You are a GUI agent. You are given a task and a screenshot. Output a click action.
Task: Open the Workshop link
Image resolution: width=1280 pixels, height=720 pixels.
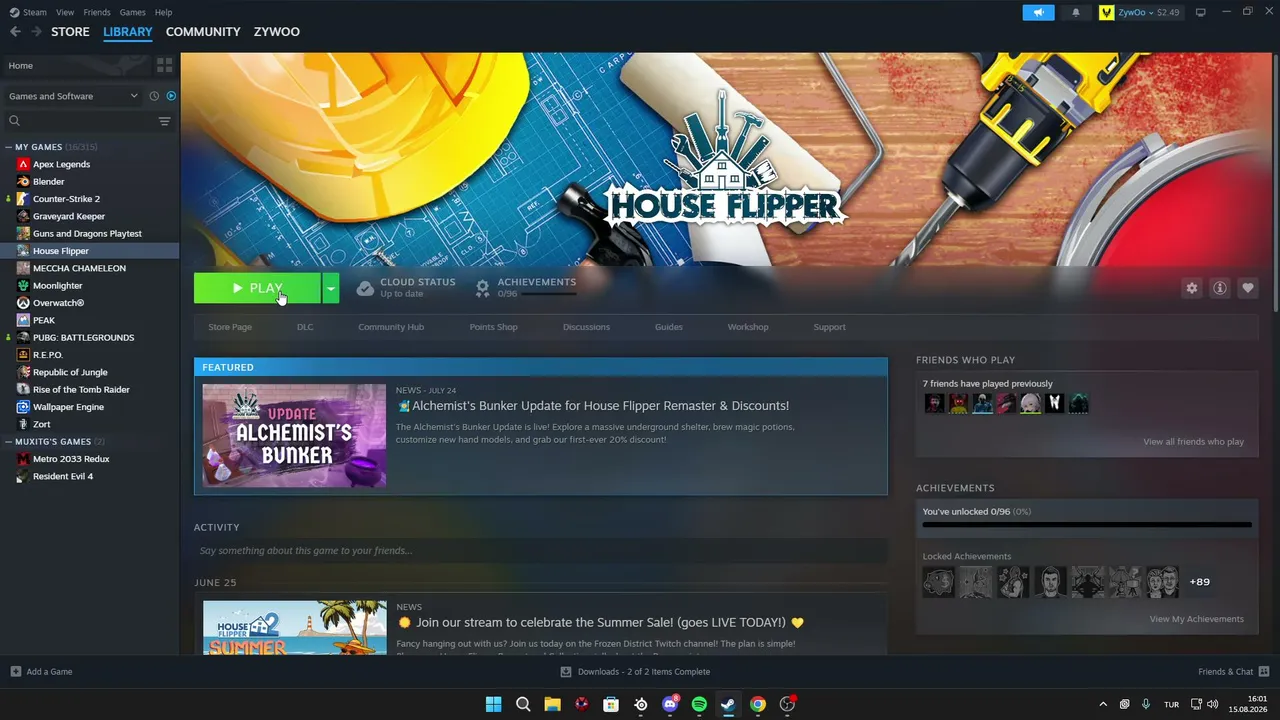coord(748,327)
